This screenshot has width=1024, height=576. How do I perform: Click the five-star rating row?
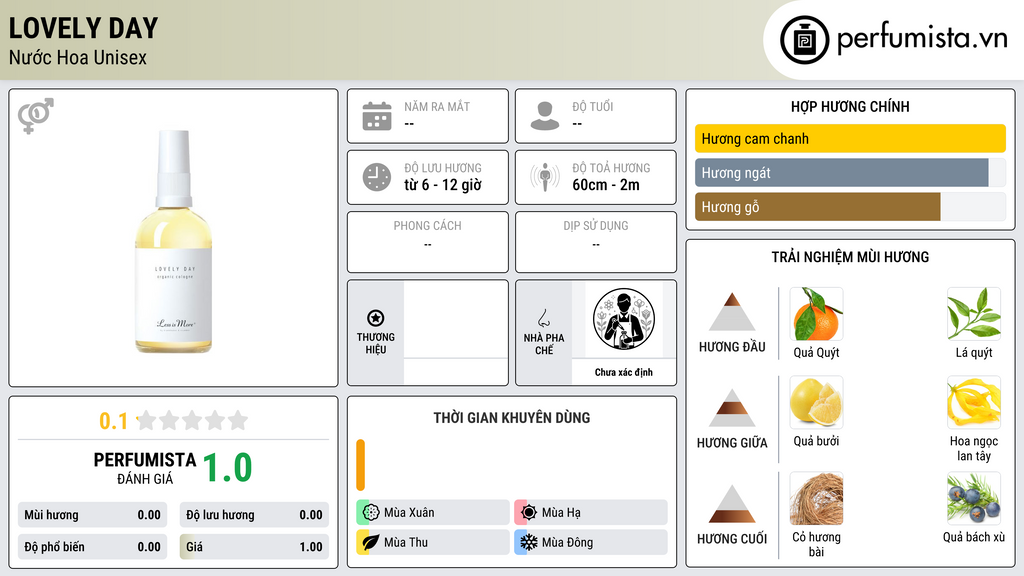pos(192,420)
